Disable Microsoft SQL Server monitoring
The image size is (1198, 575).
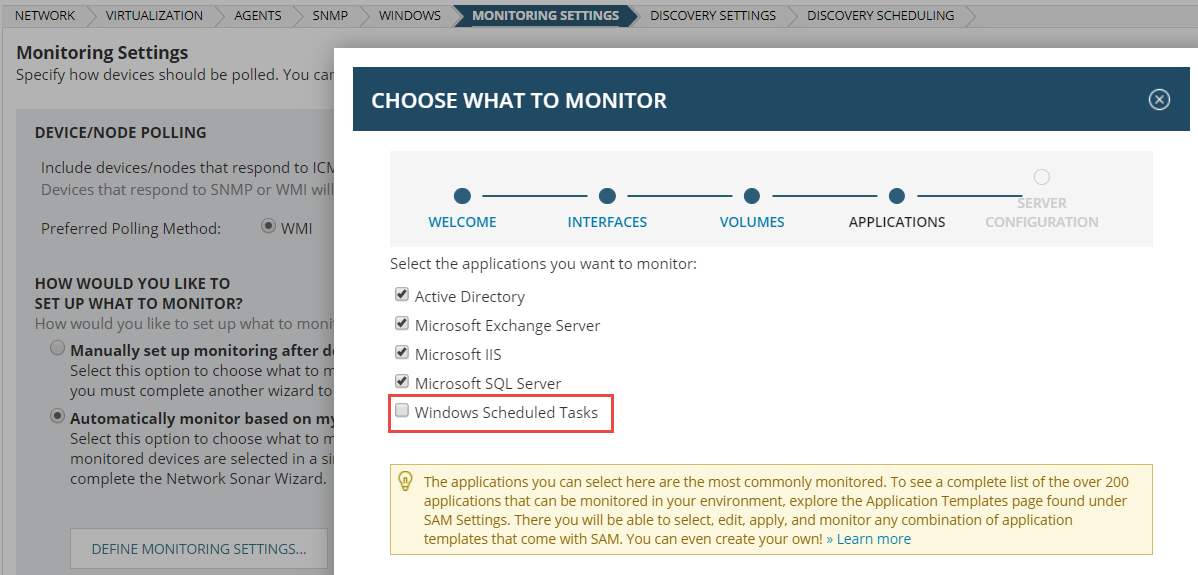(402, 382)
